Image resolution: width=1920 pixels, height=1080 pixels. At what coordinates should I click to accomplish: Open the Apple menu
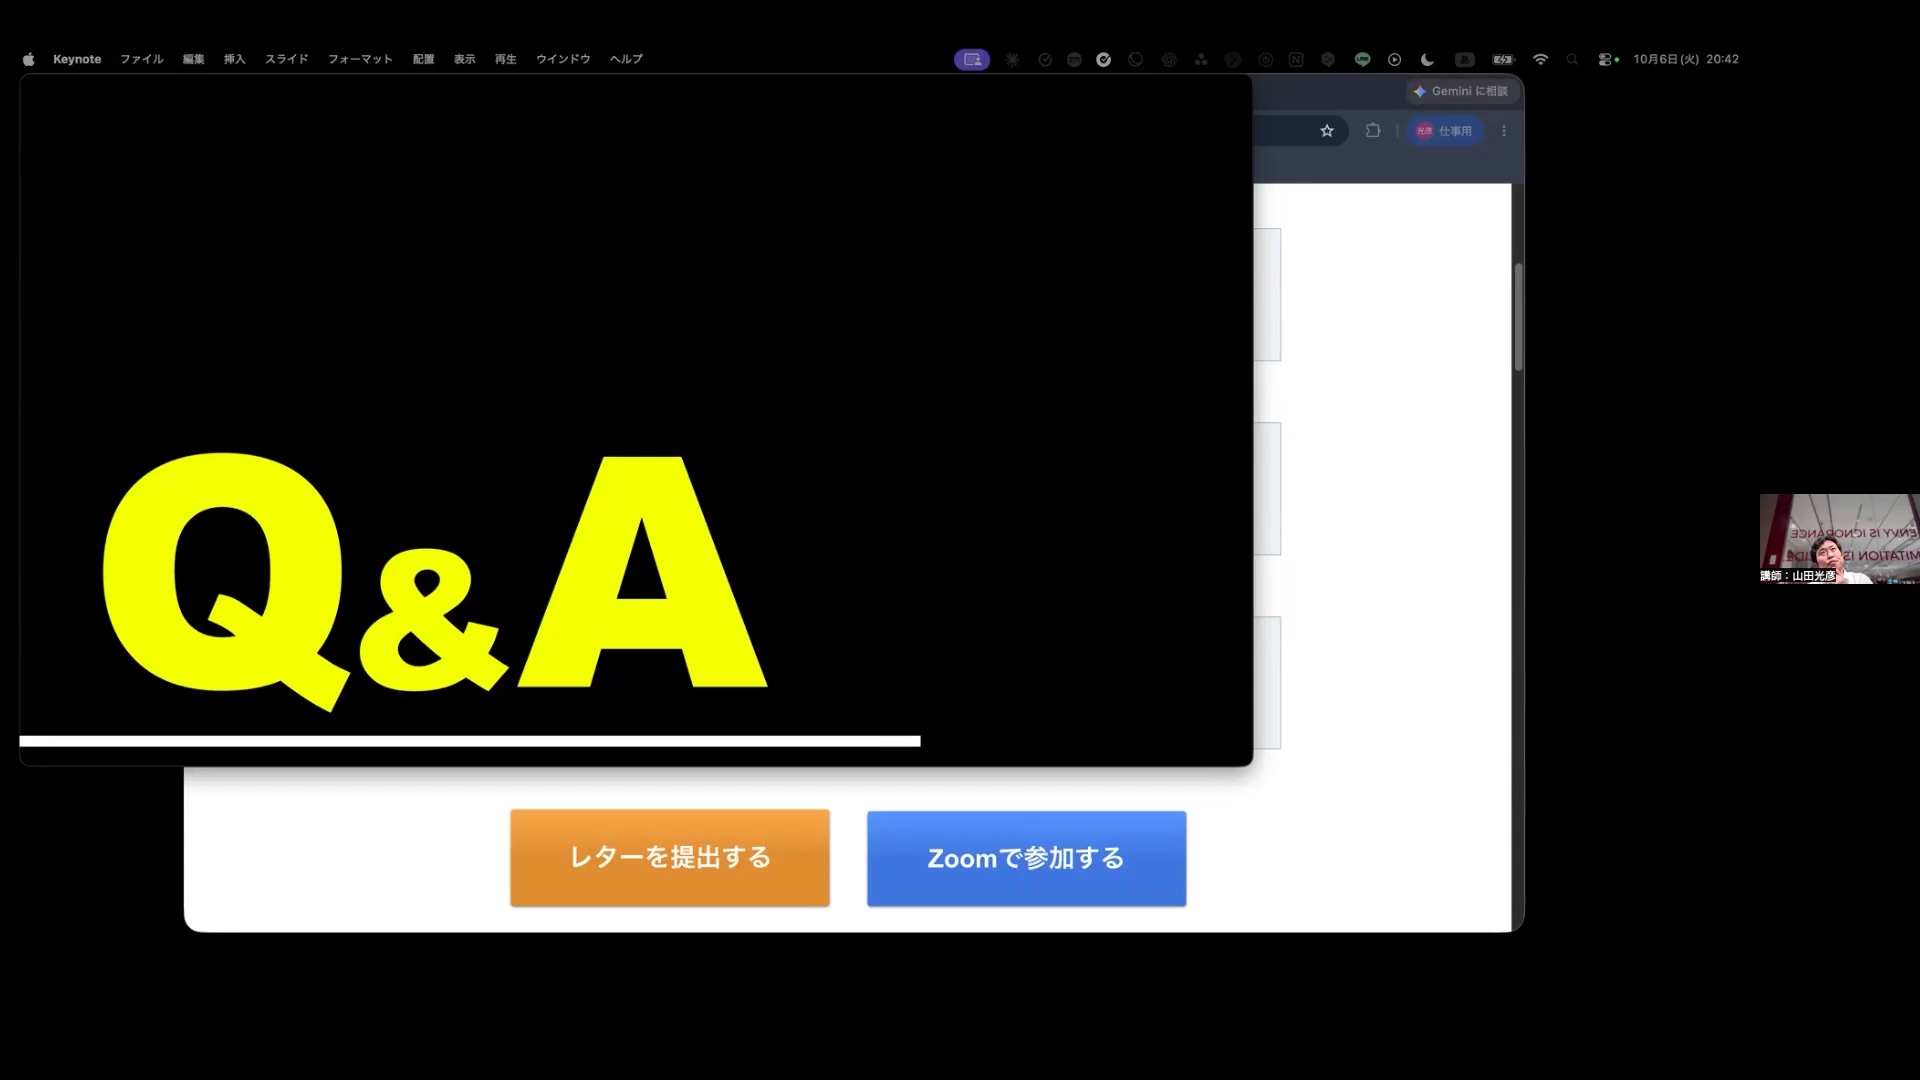[28, 59]
